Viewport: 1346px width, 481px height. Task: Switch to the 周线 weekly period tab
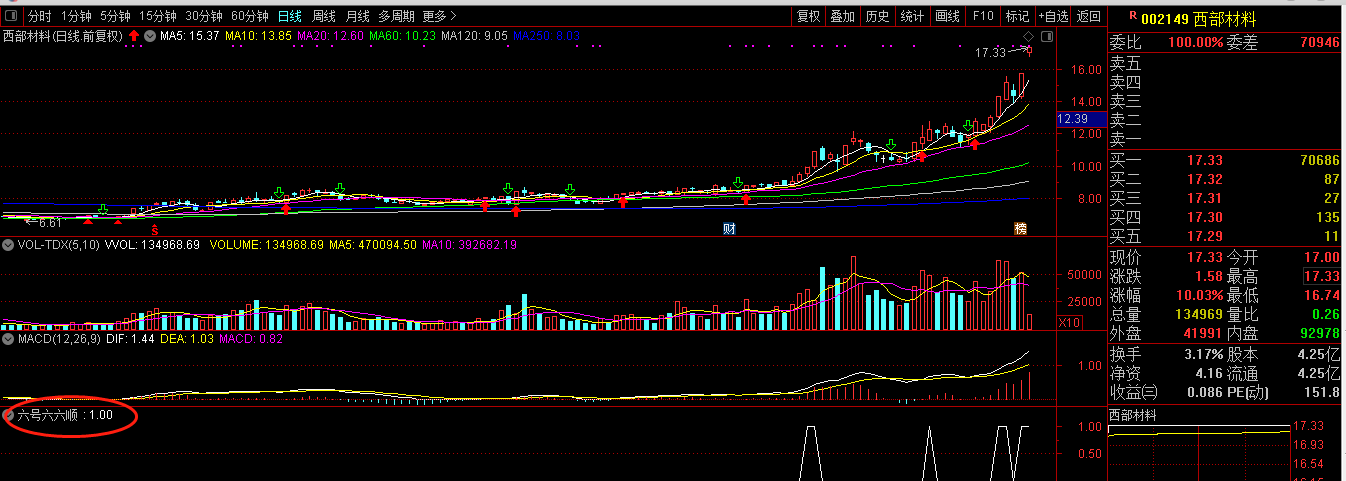click(x=324, y=16)
